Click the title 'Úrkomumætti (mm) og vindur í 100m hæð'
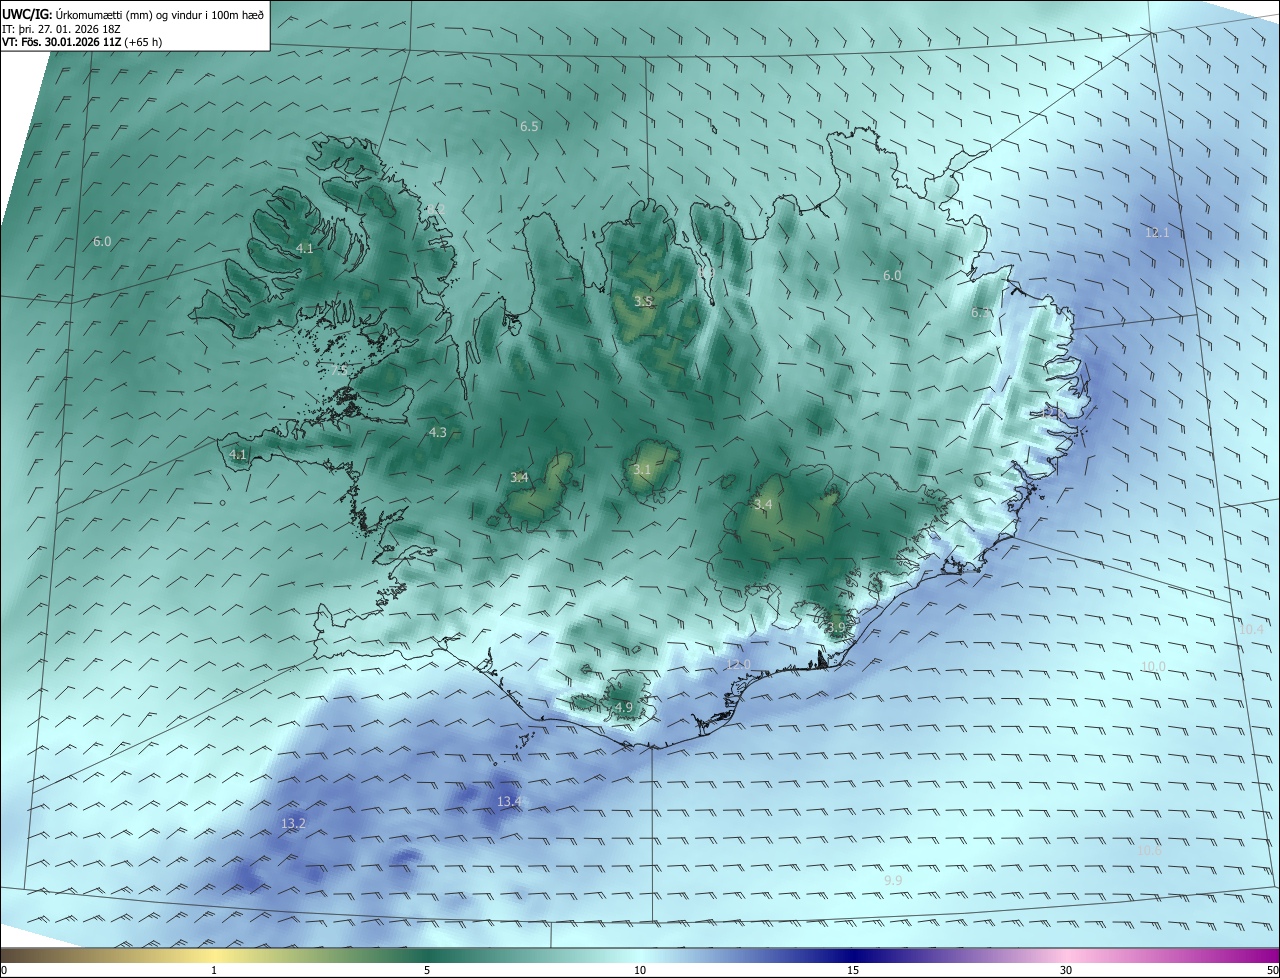Image resolution: width=1280 pixels, height=978 pixels. 160,15
